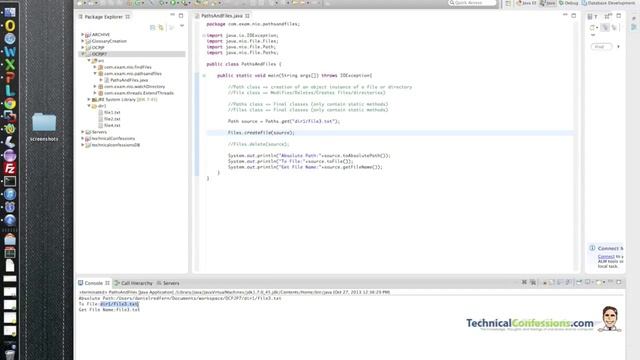Viewport: 640px width, 360px height.
Task: Click the public class PathsAndFiles declaration
Action: 244,64
